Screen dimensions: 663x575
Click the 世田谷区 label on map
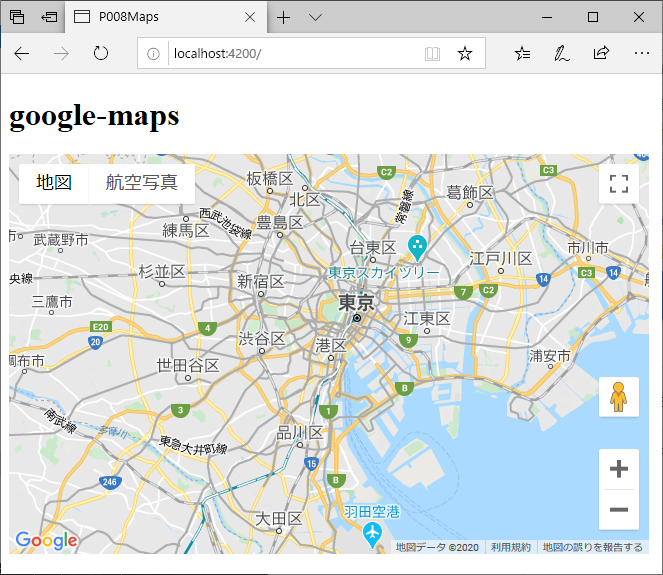188,365
